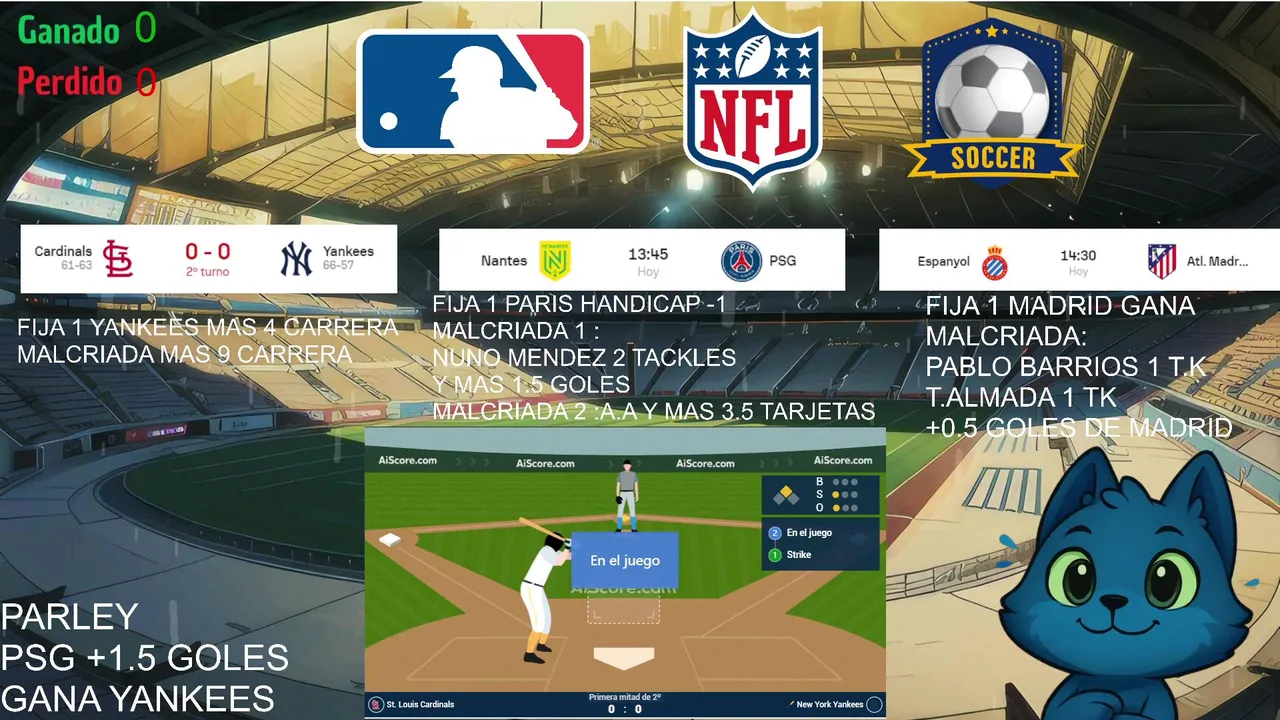Click 'MALCRIADA 2 :A.A Y MAS 3.5 TARJETAS' text
This screenshot has width=1280, height=720.
[x=654, y=412]
